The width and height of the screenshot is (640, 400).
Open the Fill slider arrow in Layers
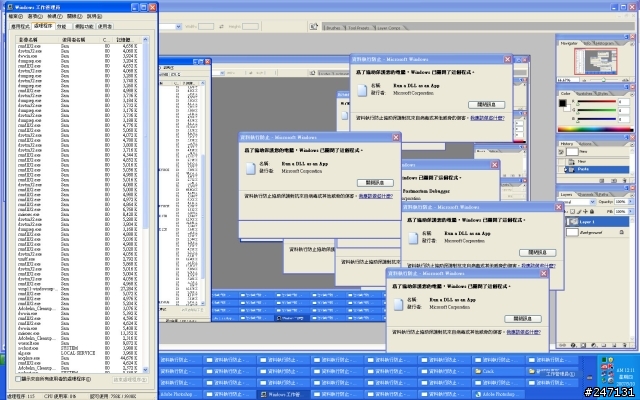[x=630, y=211]
